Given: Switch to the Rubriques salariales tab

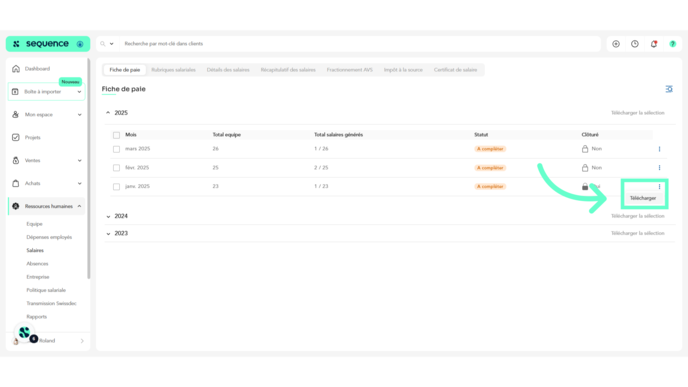Looking at the screenshot, I should [173, 70].
